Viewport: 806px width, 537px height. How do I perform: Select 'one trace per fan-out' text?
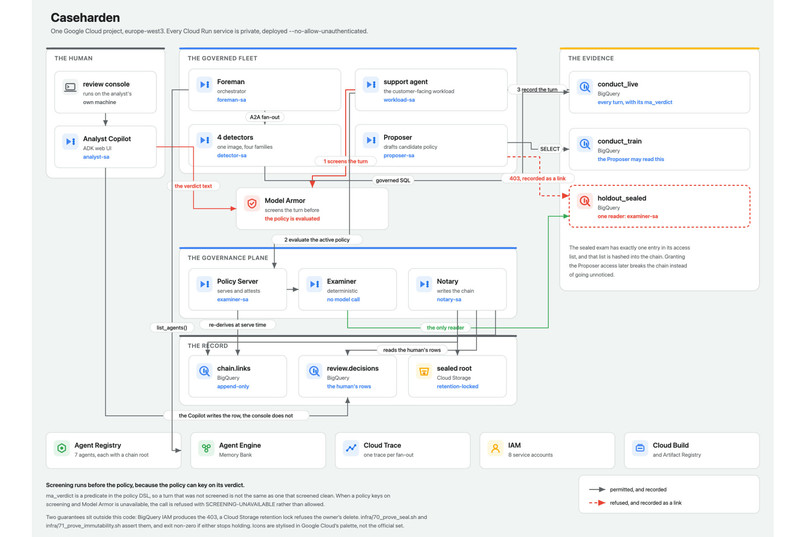point(388,455)
